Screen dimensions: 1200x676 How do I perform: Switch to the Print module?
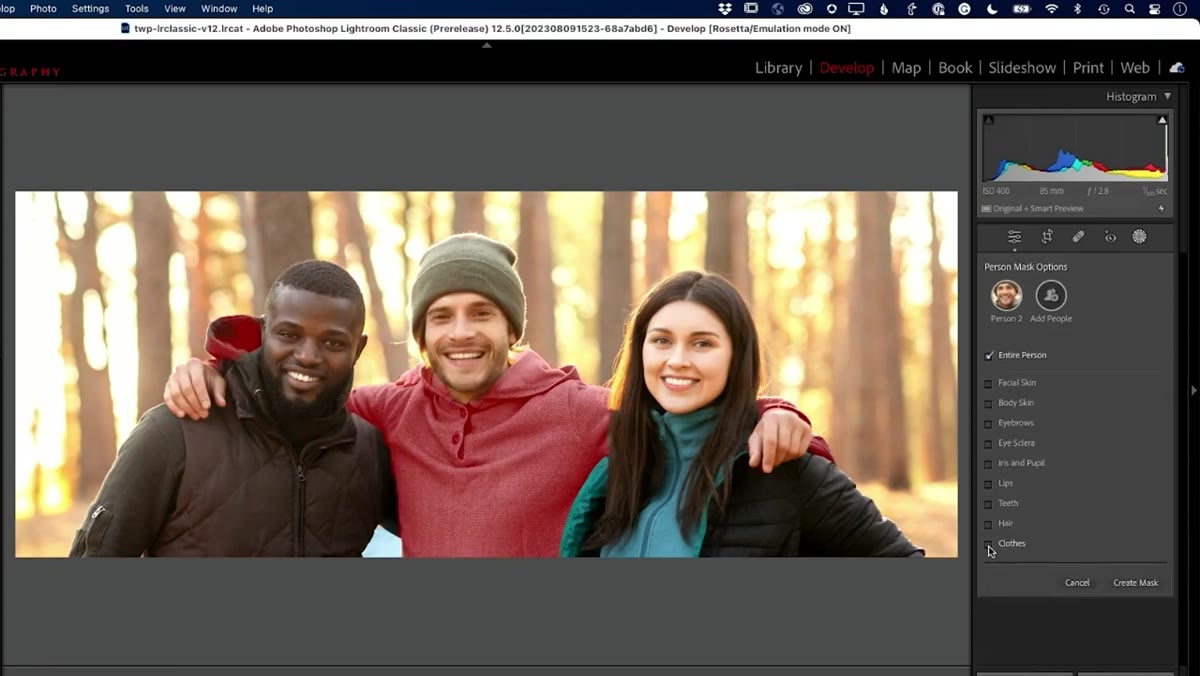[1088, 68]
